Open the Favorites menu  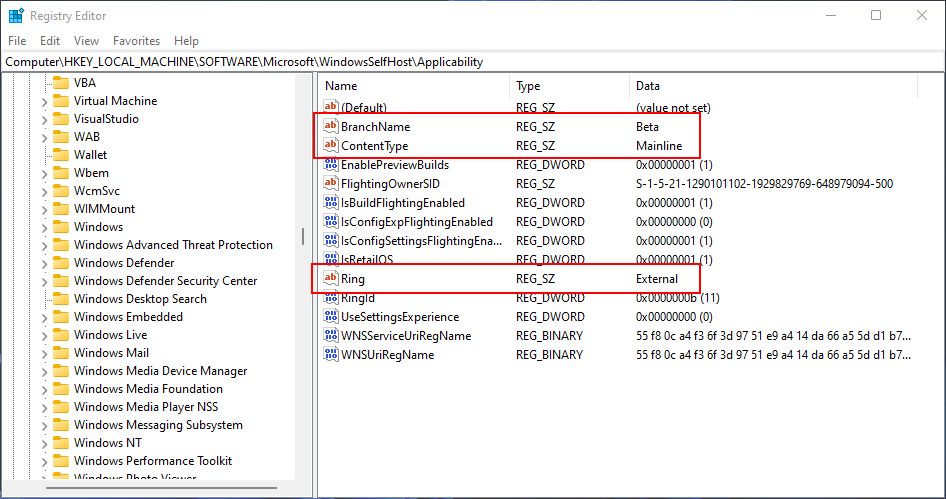[136, 40]
